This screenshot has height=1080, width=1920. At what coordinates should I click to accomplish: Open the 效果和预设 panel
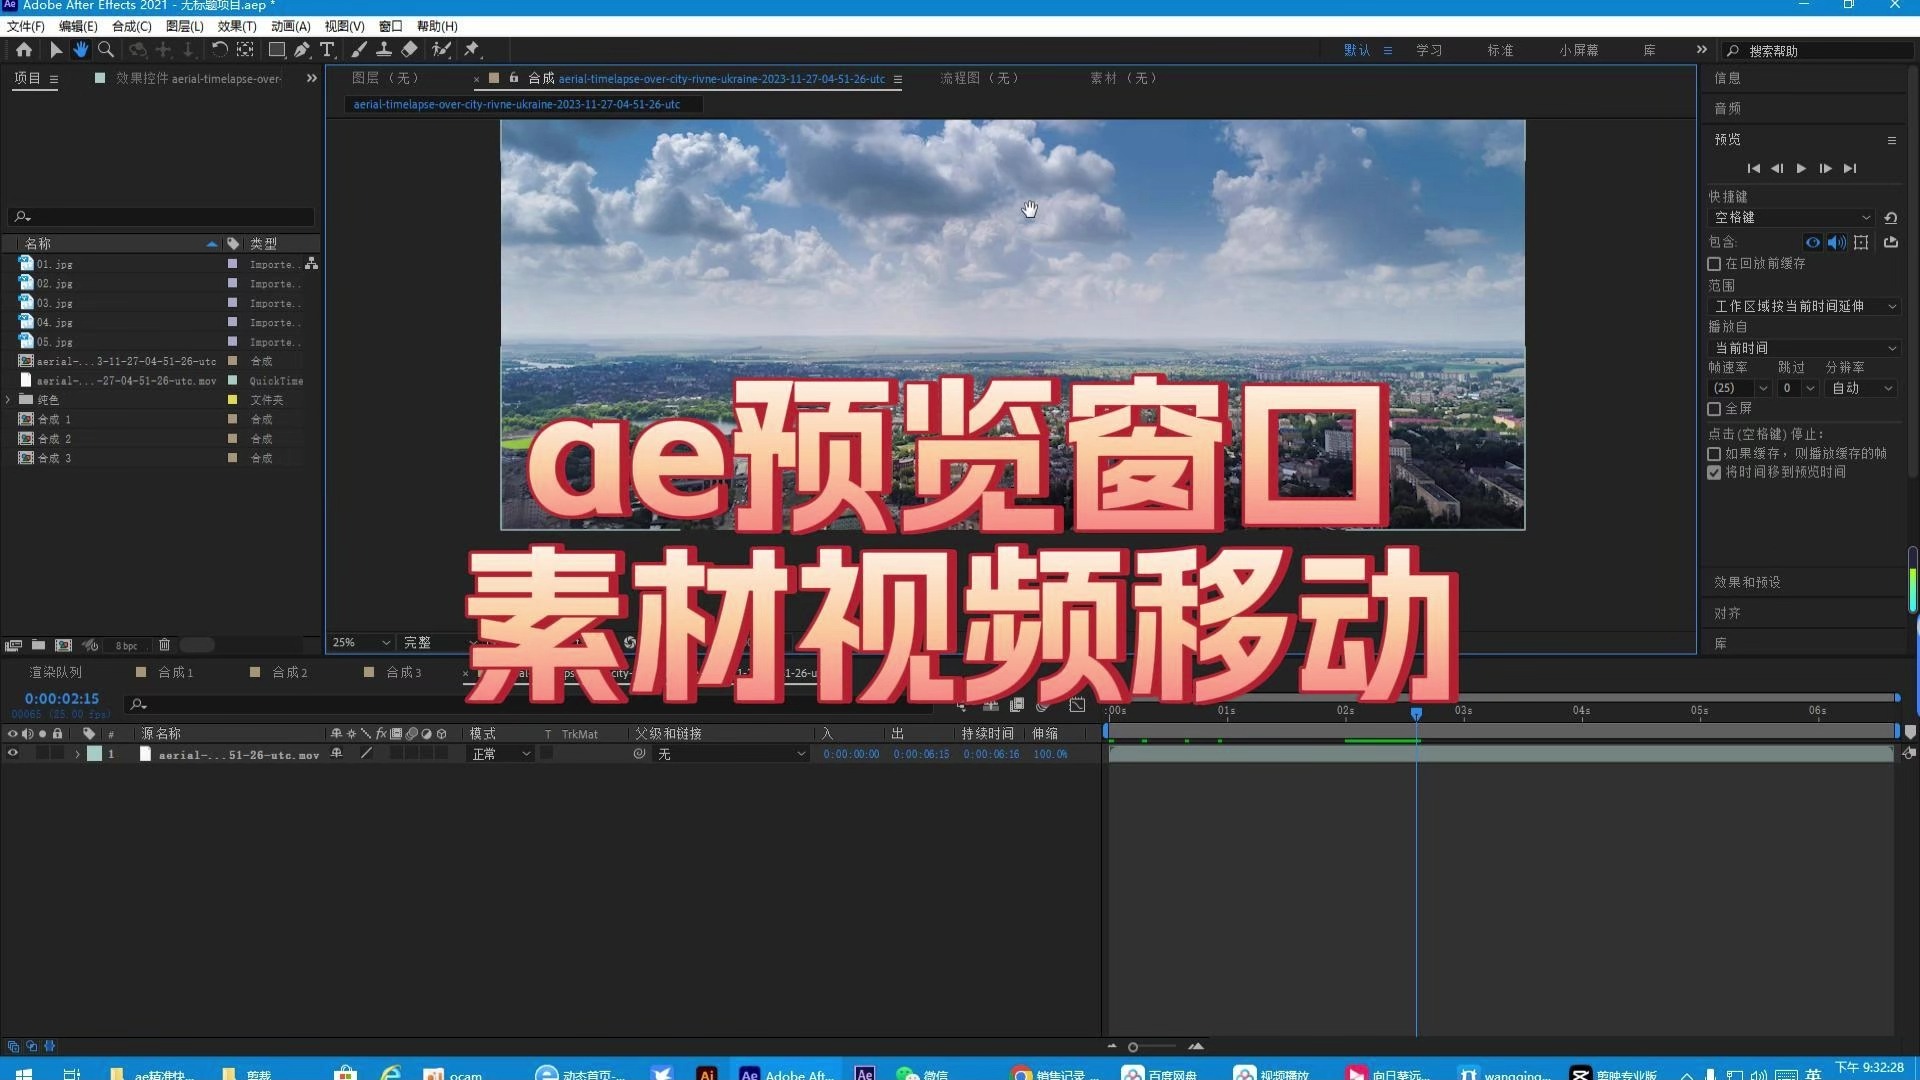coord(1746,581)
